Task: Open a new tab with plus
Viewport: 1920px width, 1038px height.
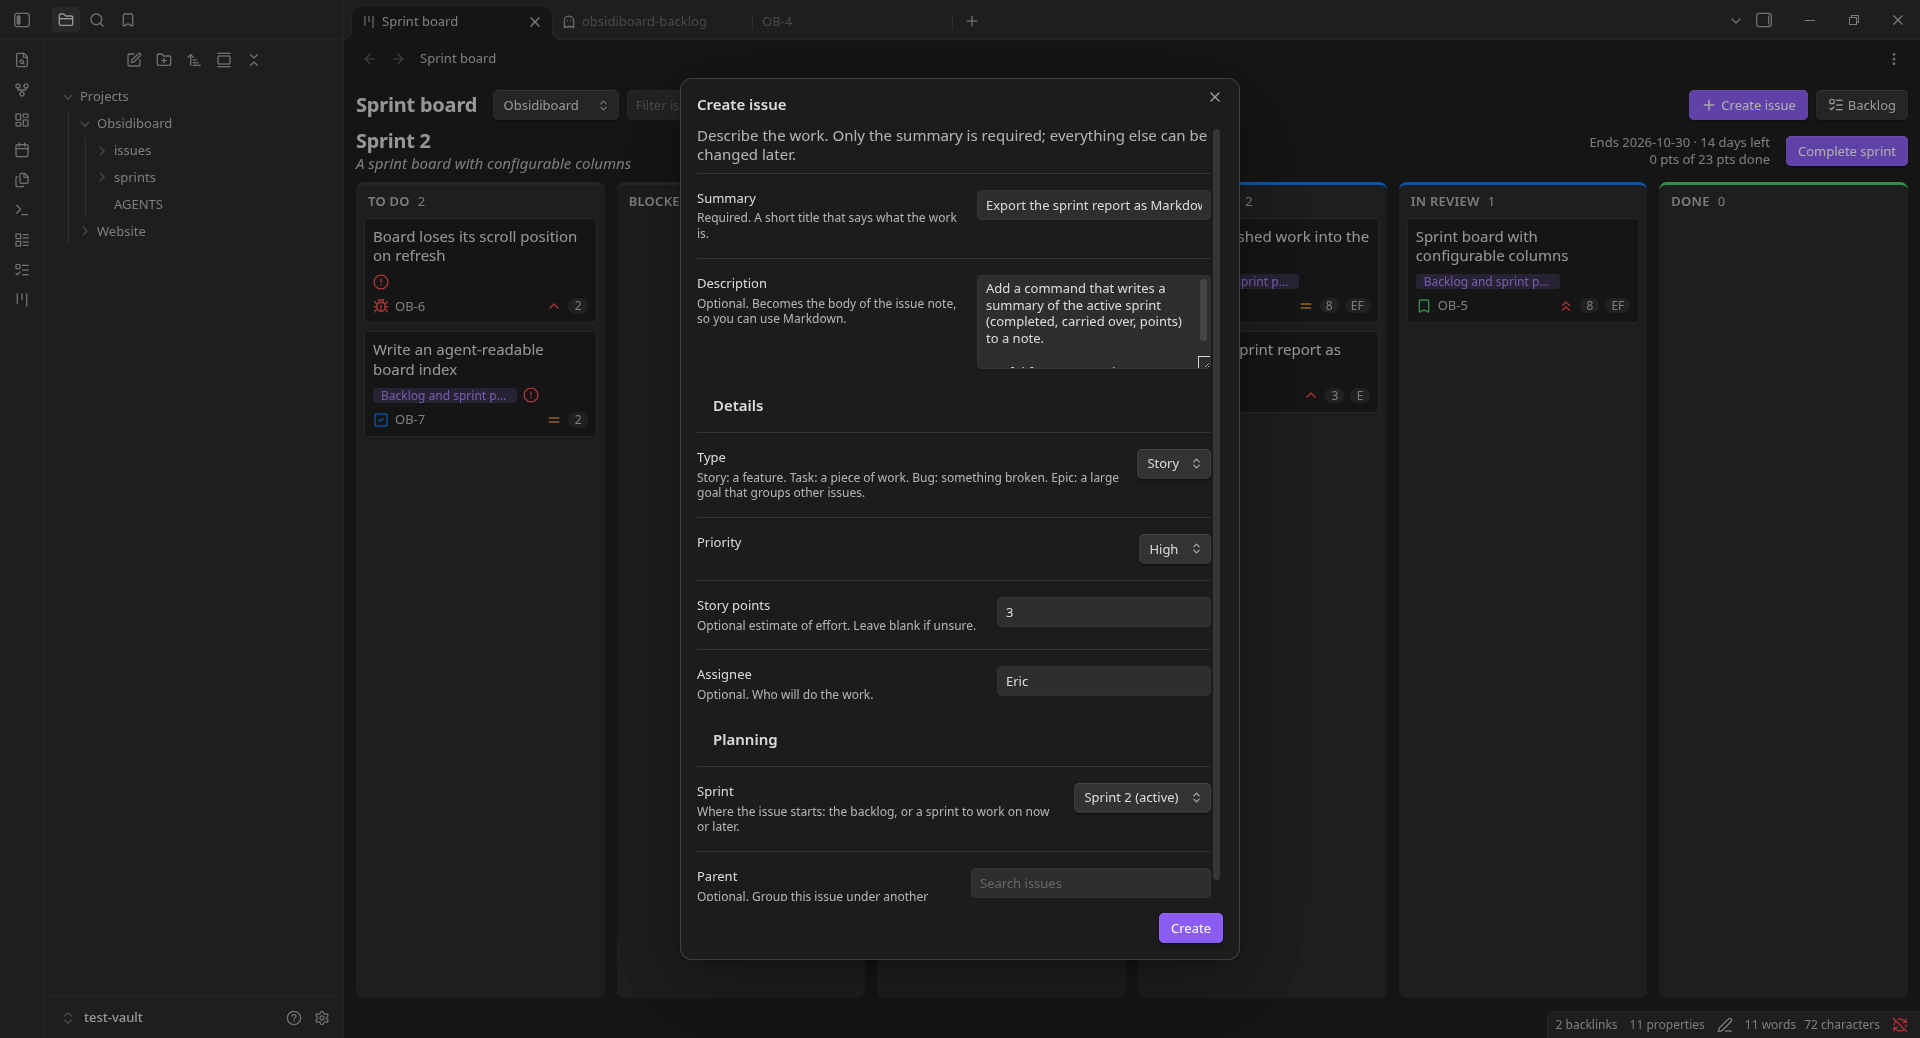Action: pos(972,21)
